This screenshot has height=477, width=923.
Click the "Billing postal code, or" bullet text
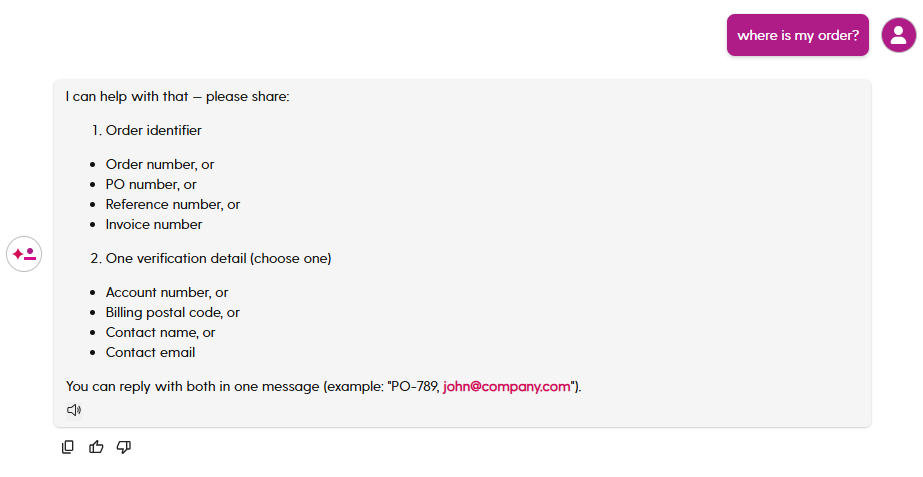click(173, 312)
